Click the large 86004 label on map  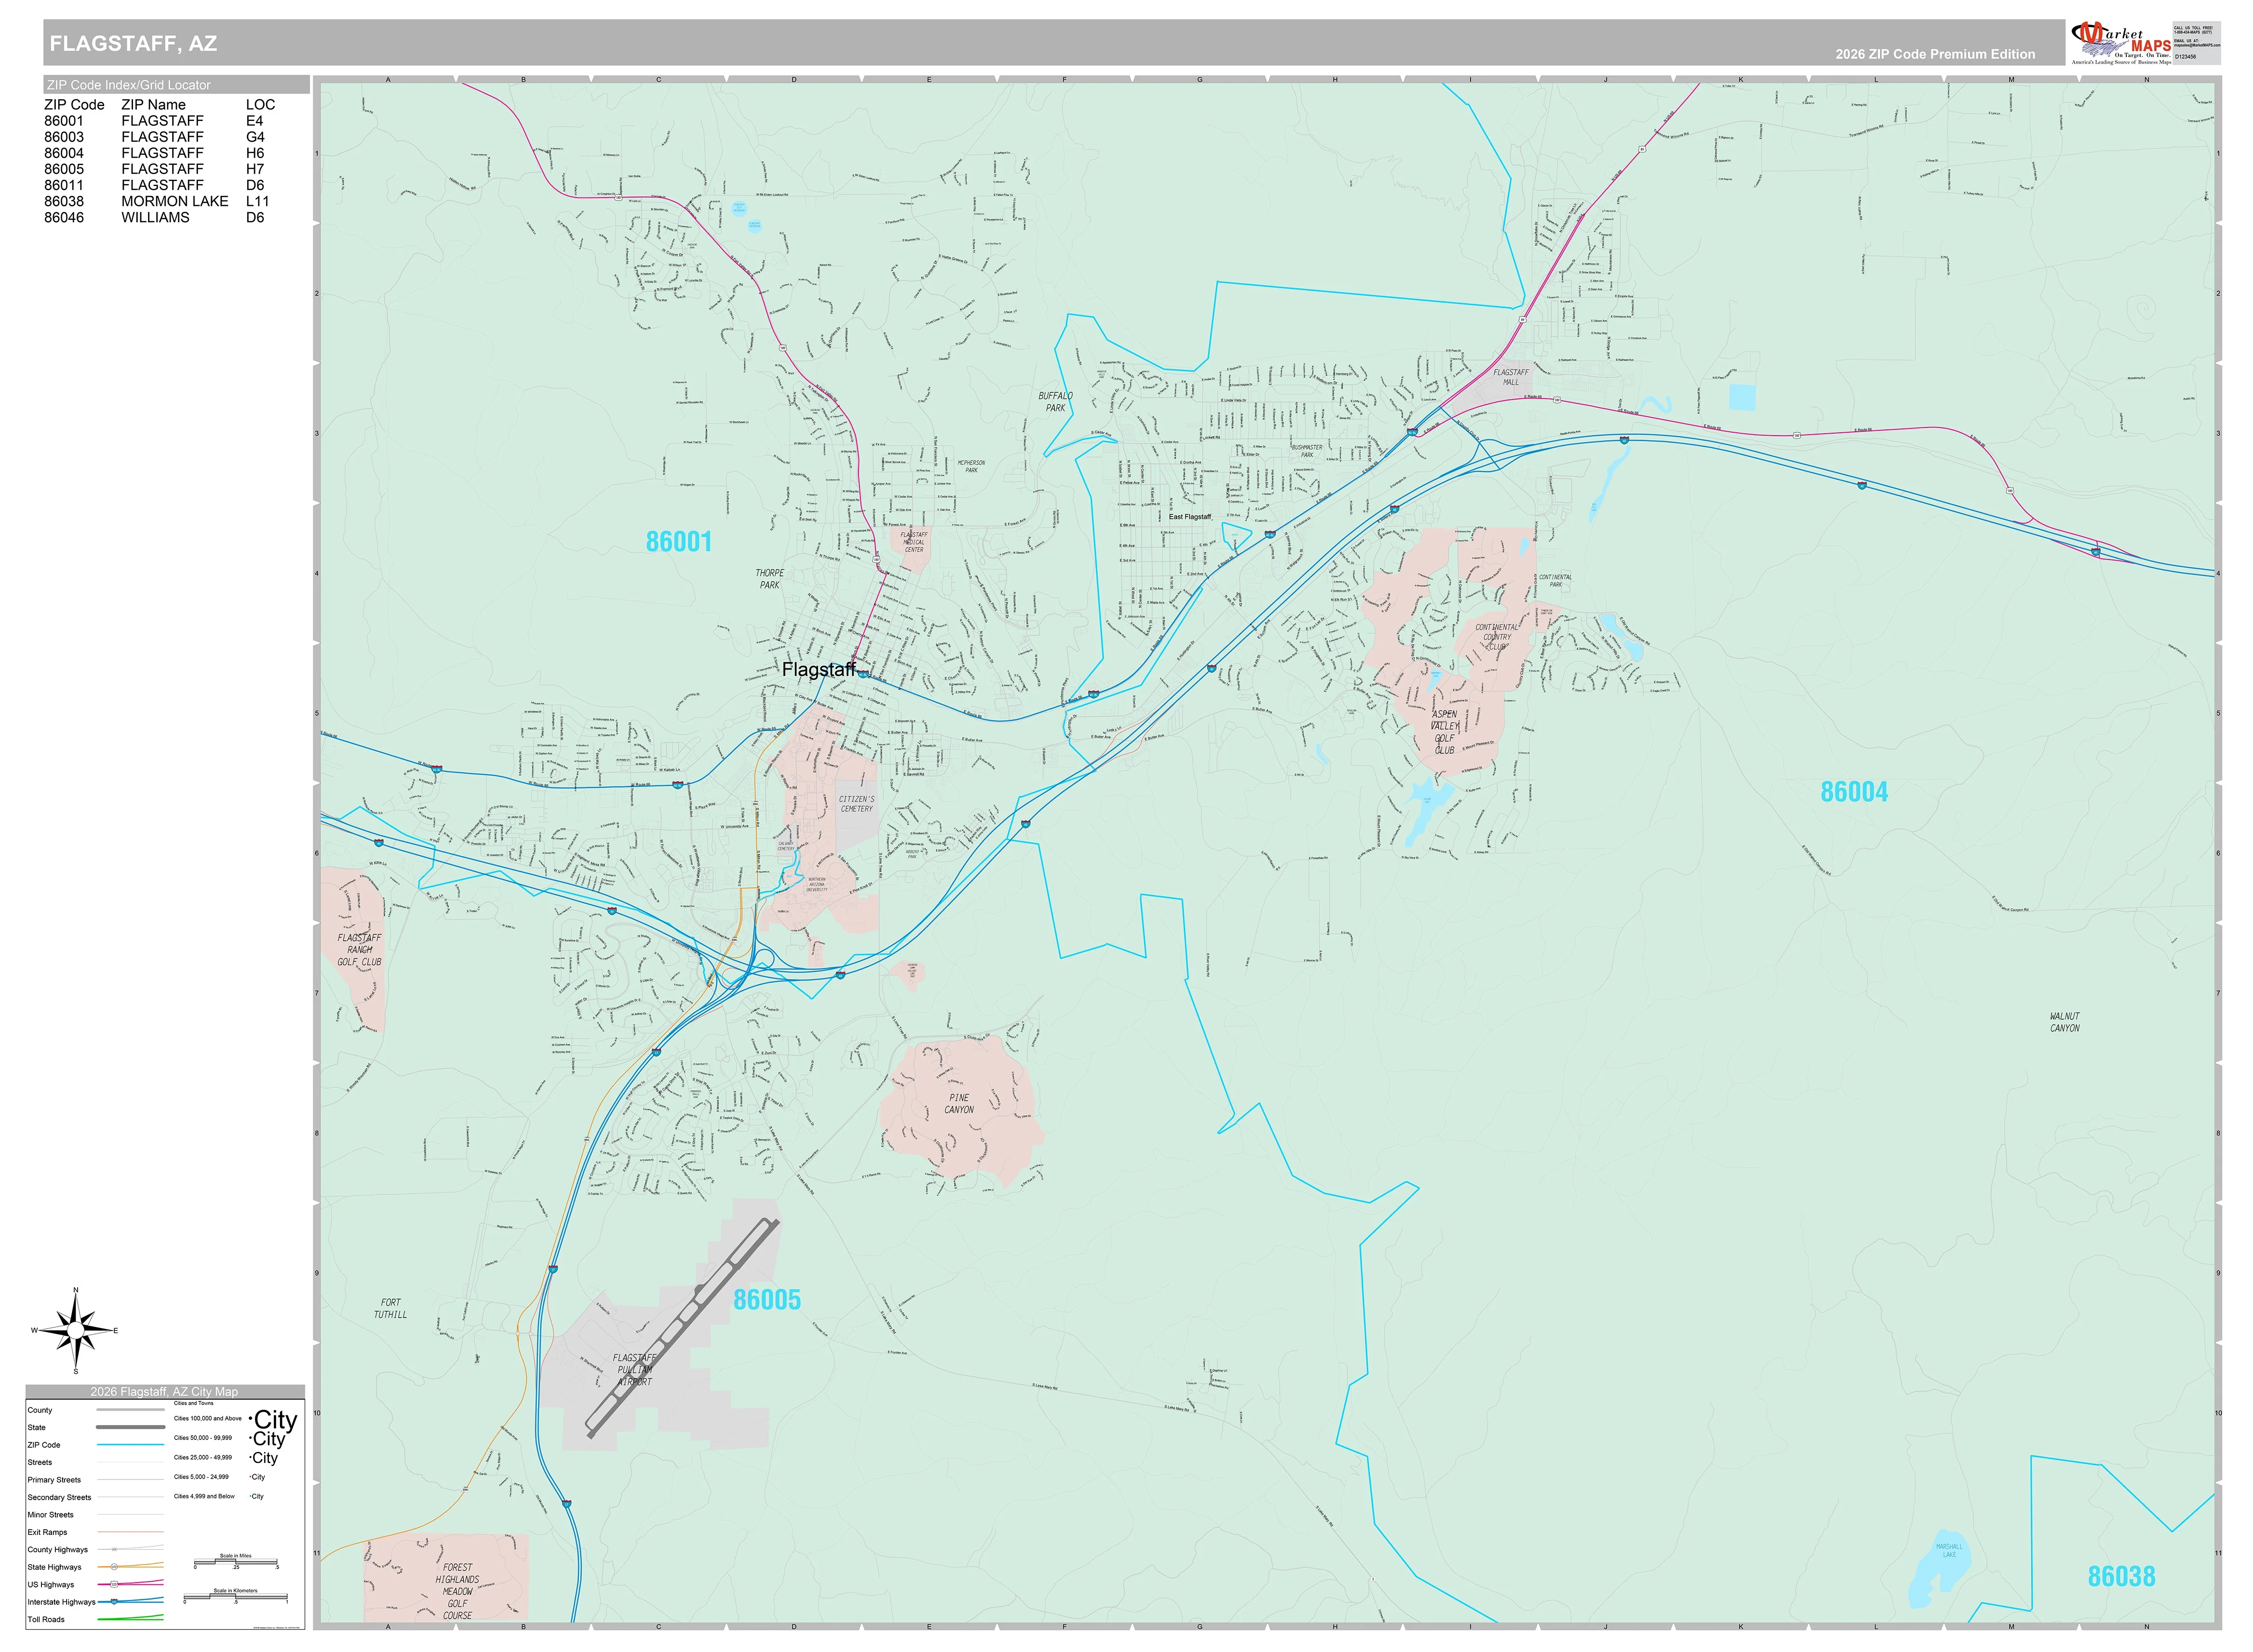point(1853,792)
